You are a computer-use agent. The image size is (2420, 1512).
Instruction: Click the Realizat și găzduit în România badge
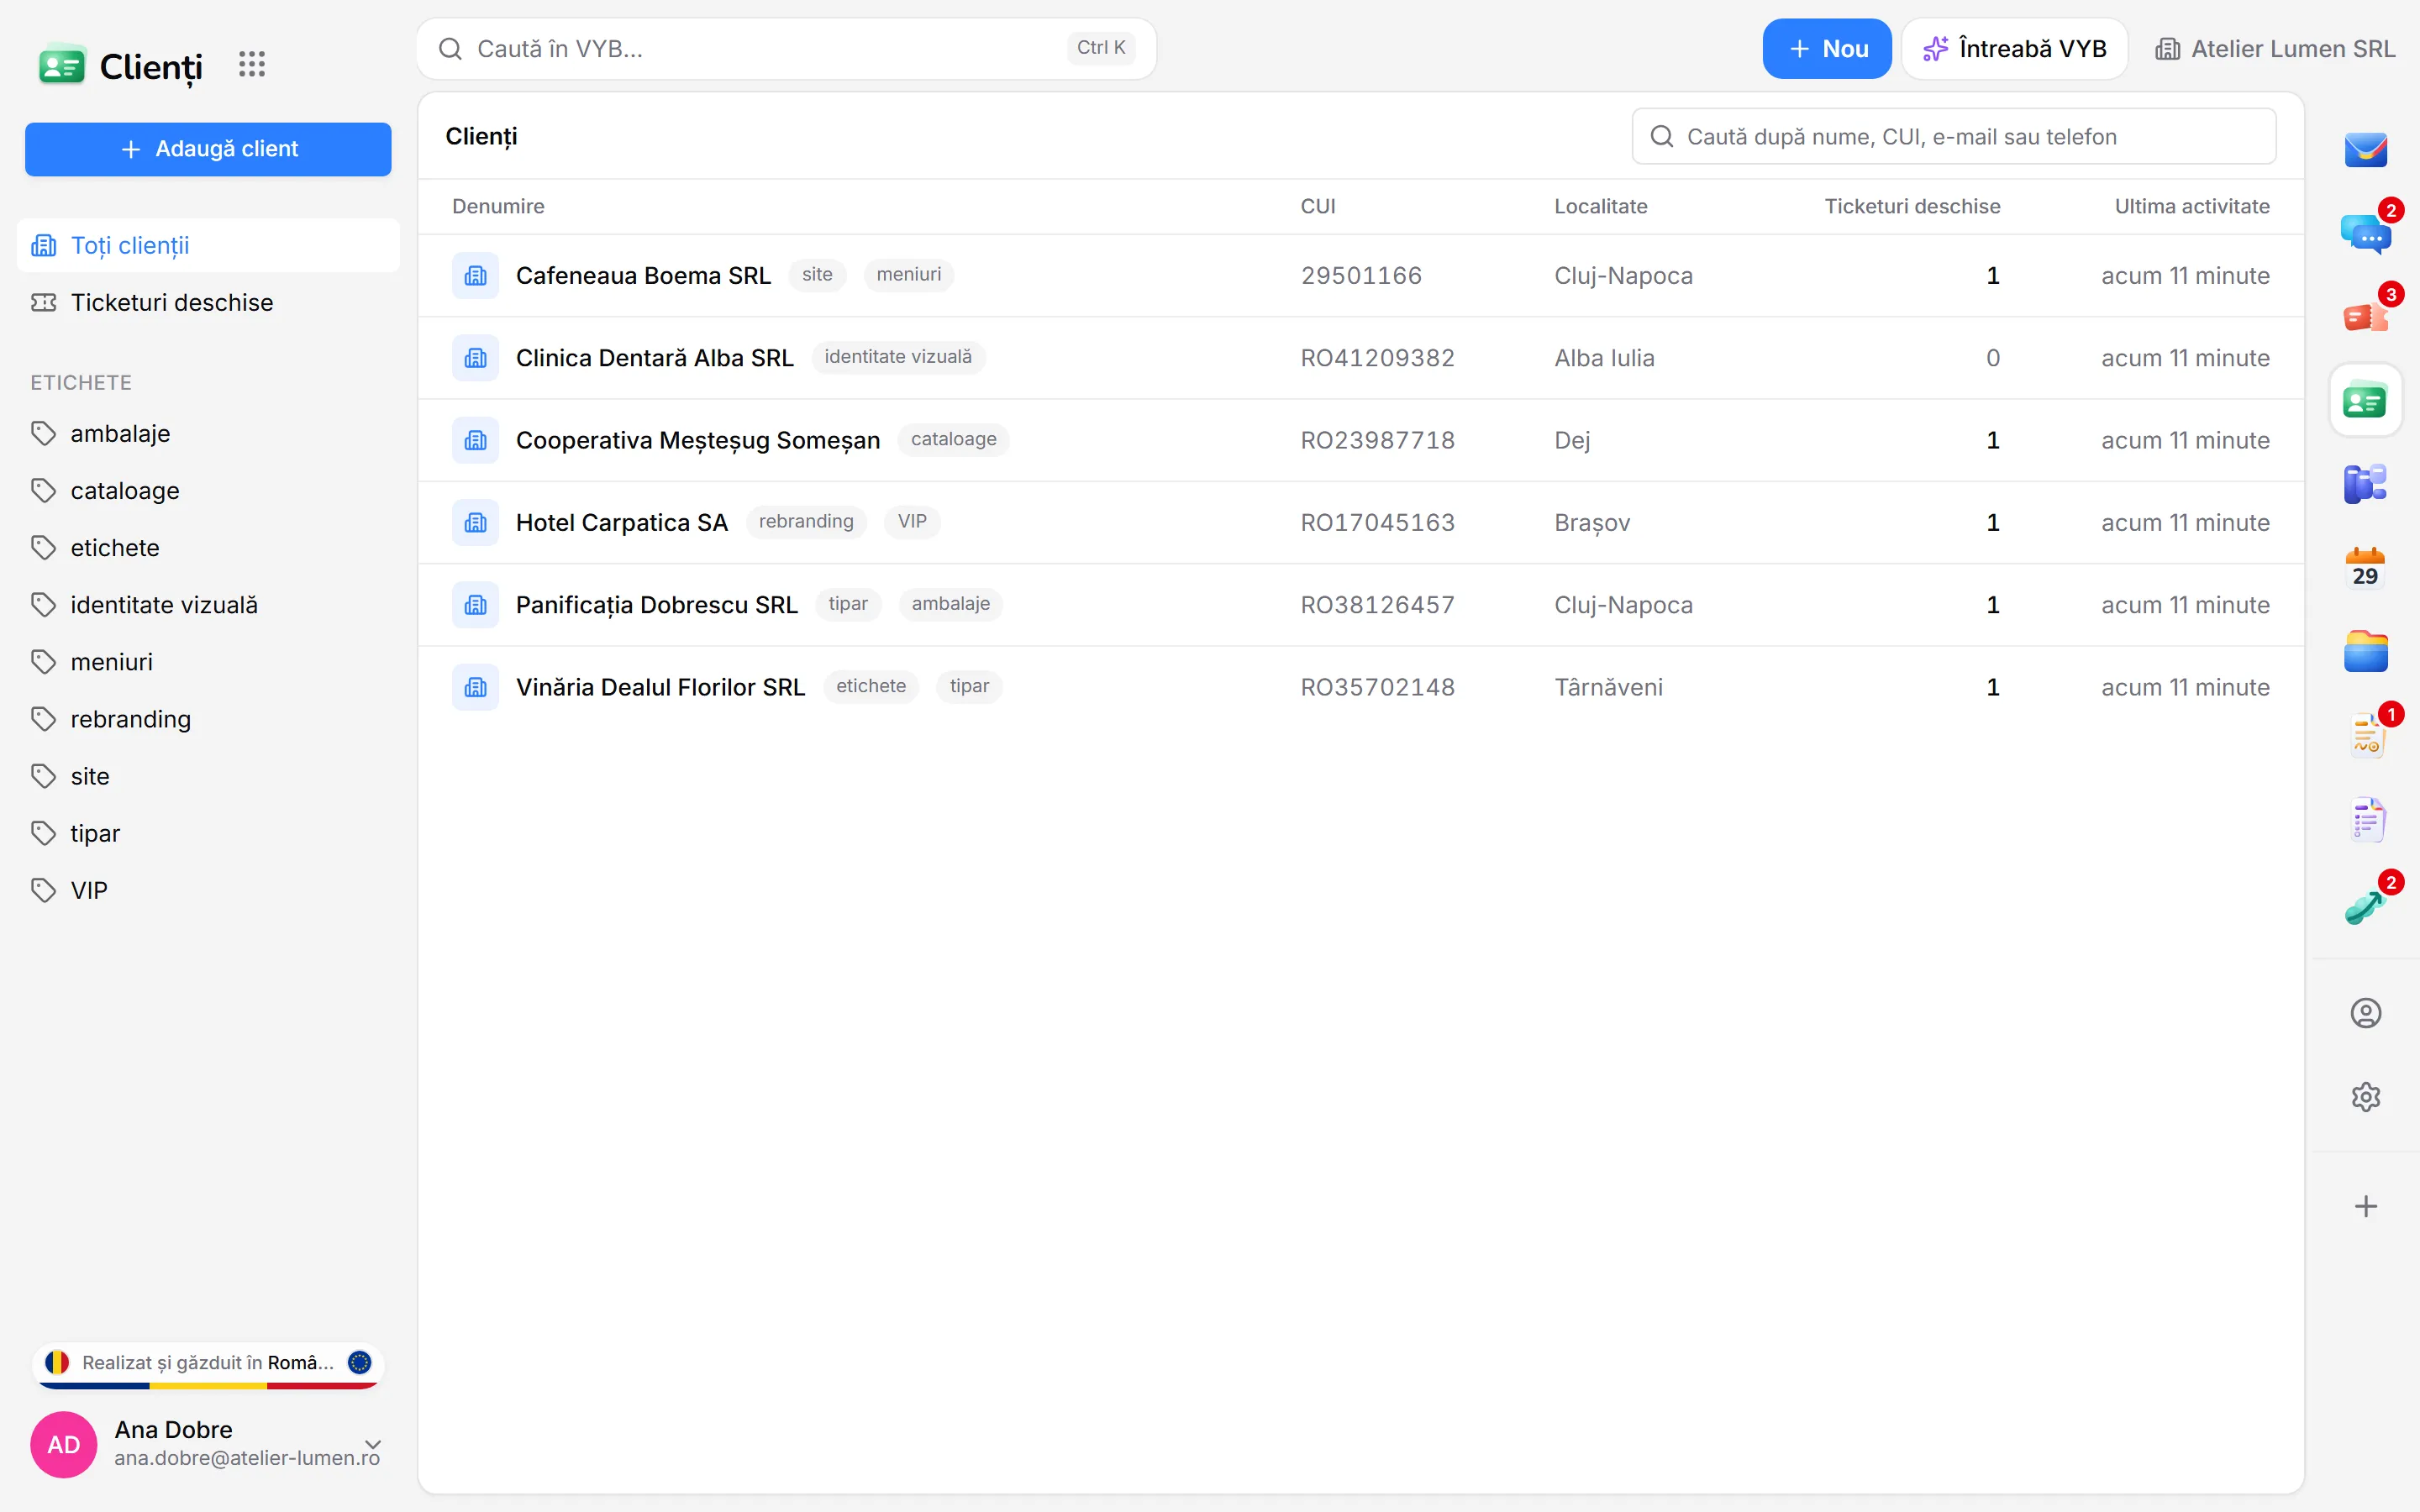(208, 1364)
